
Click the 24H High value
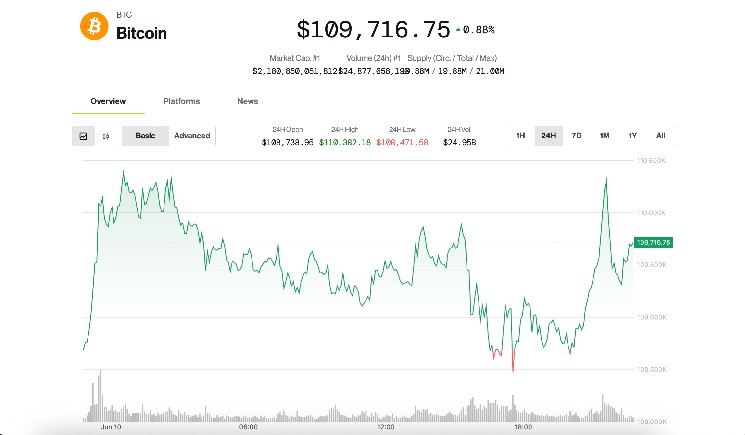(x=344, y=143)
